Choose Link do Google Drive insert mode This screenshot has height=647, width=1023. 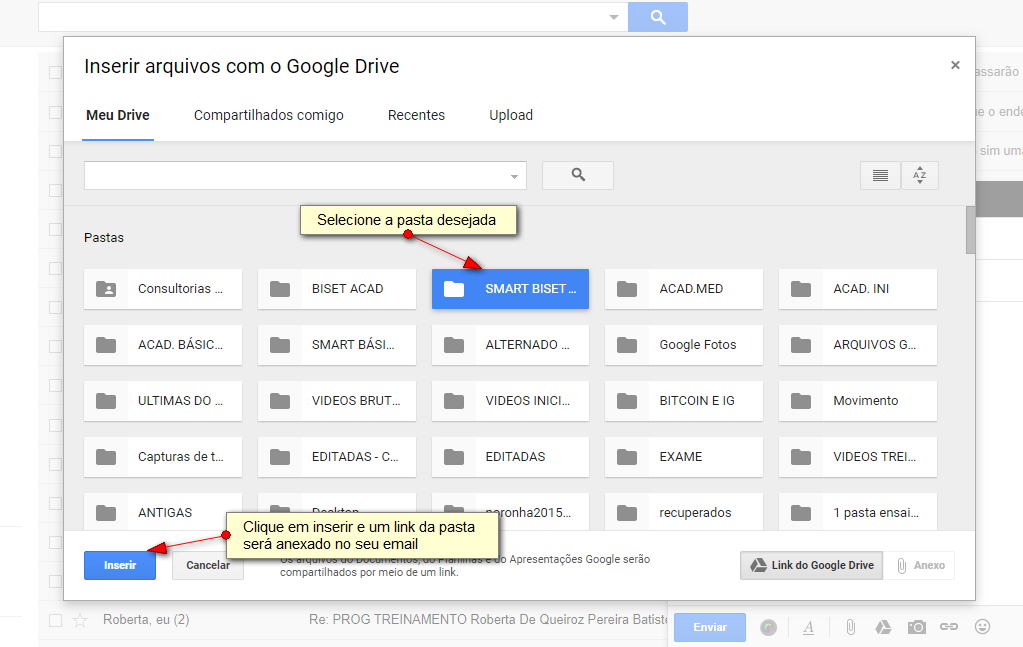812,565
